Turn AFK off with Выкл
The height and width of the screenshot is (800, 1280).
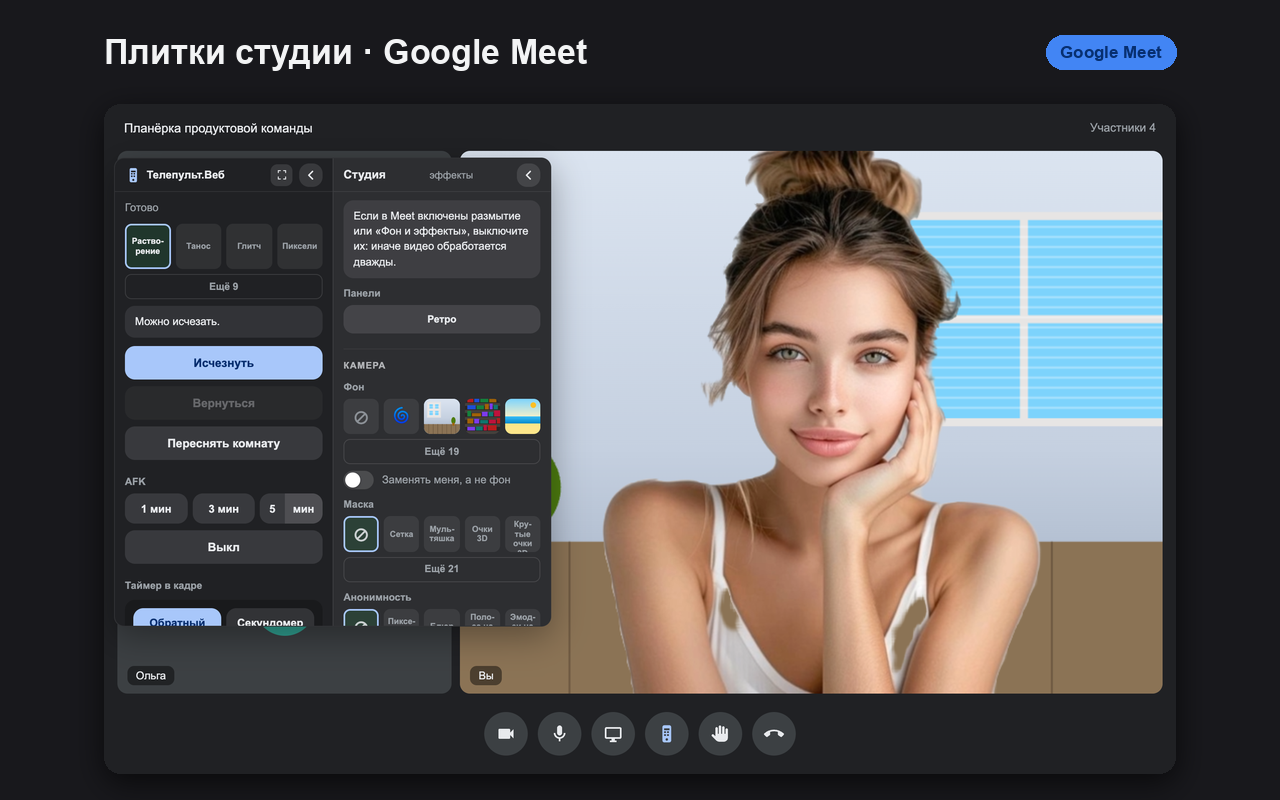tap(223, 547)
